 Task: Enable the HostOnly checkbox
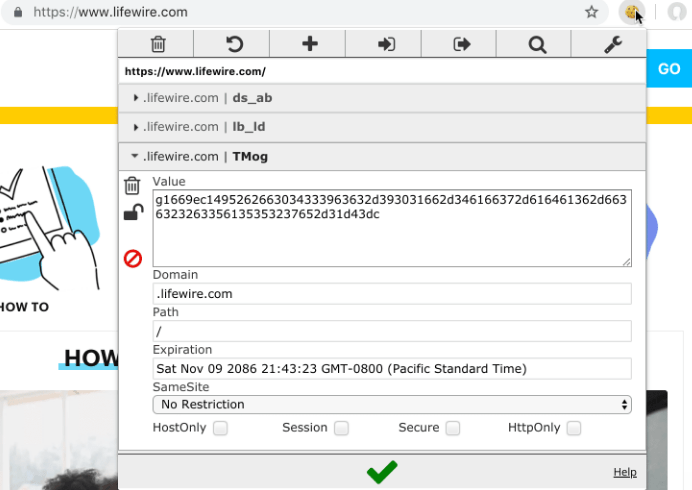pyautogui.click(x=220, y=428)
